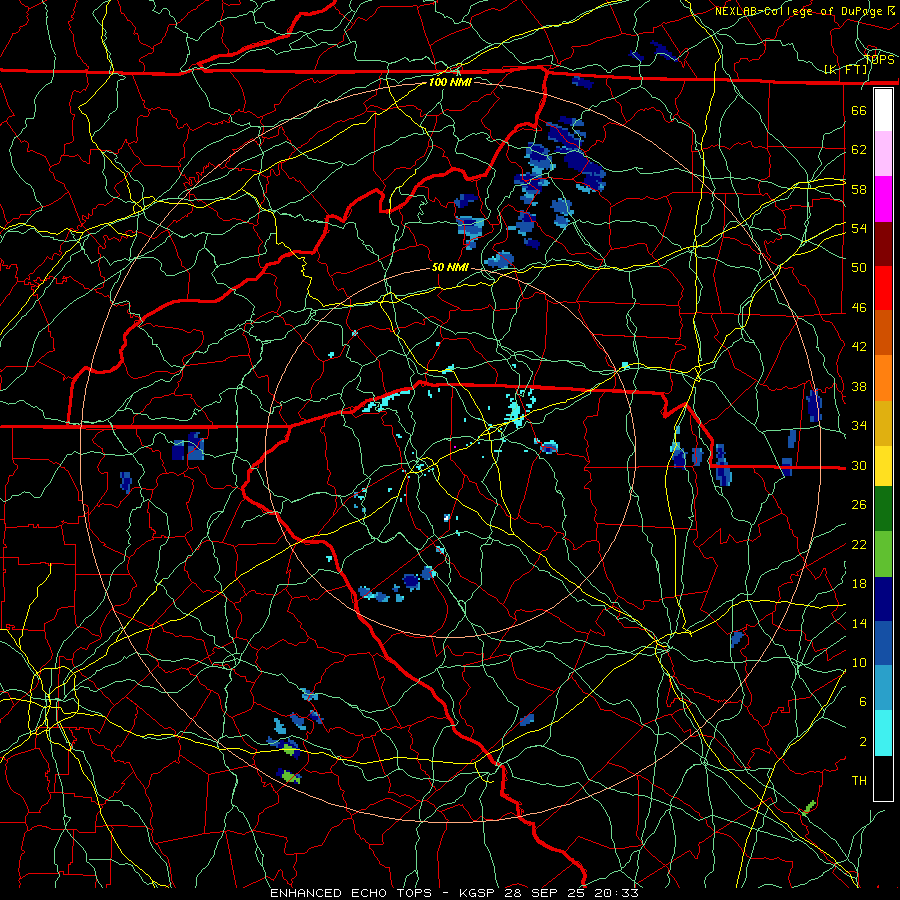900x900 pixels.
Task: Click the yellow legend swatch
Action: (x=883, y=465)
